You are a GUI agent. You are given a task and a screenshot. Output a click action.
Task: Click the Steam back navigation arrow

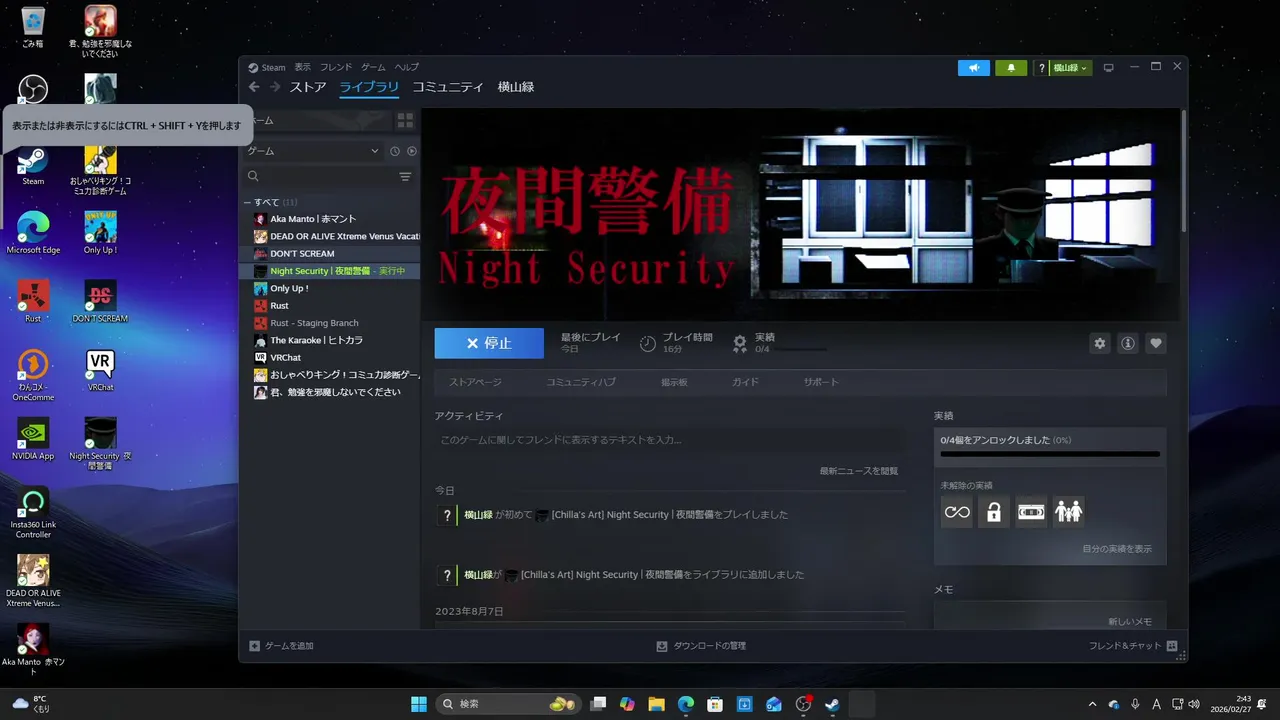[254, 87]
